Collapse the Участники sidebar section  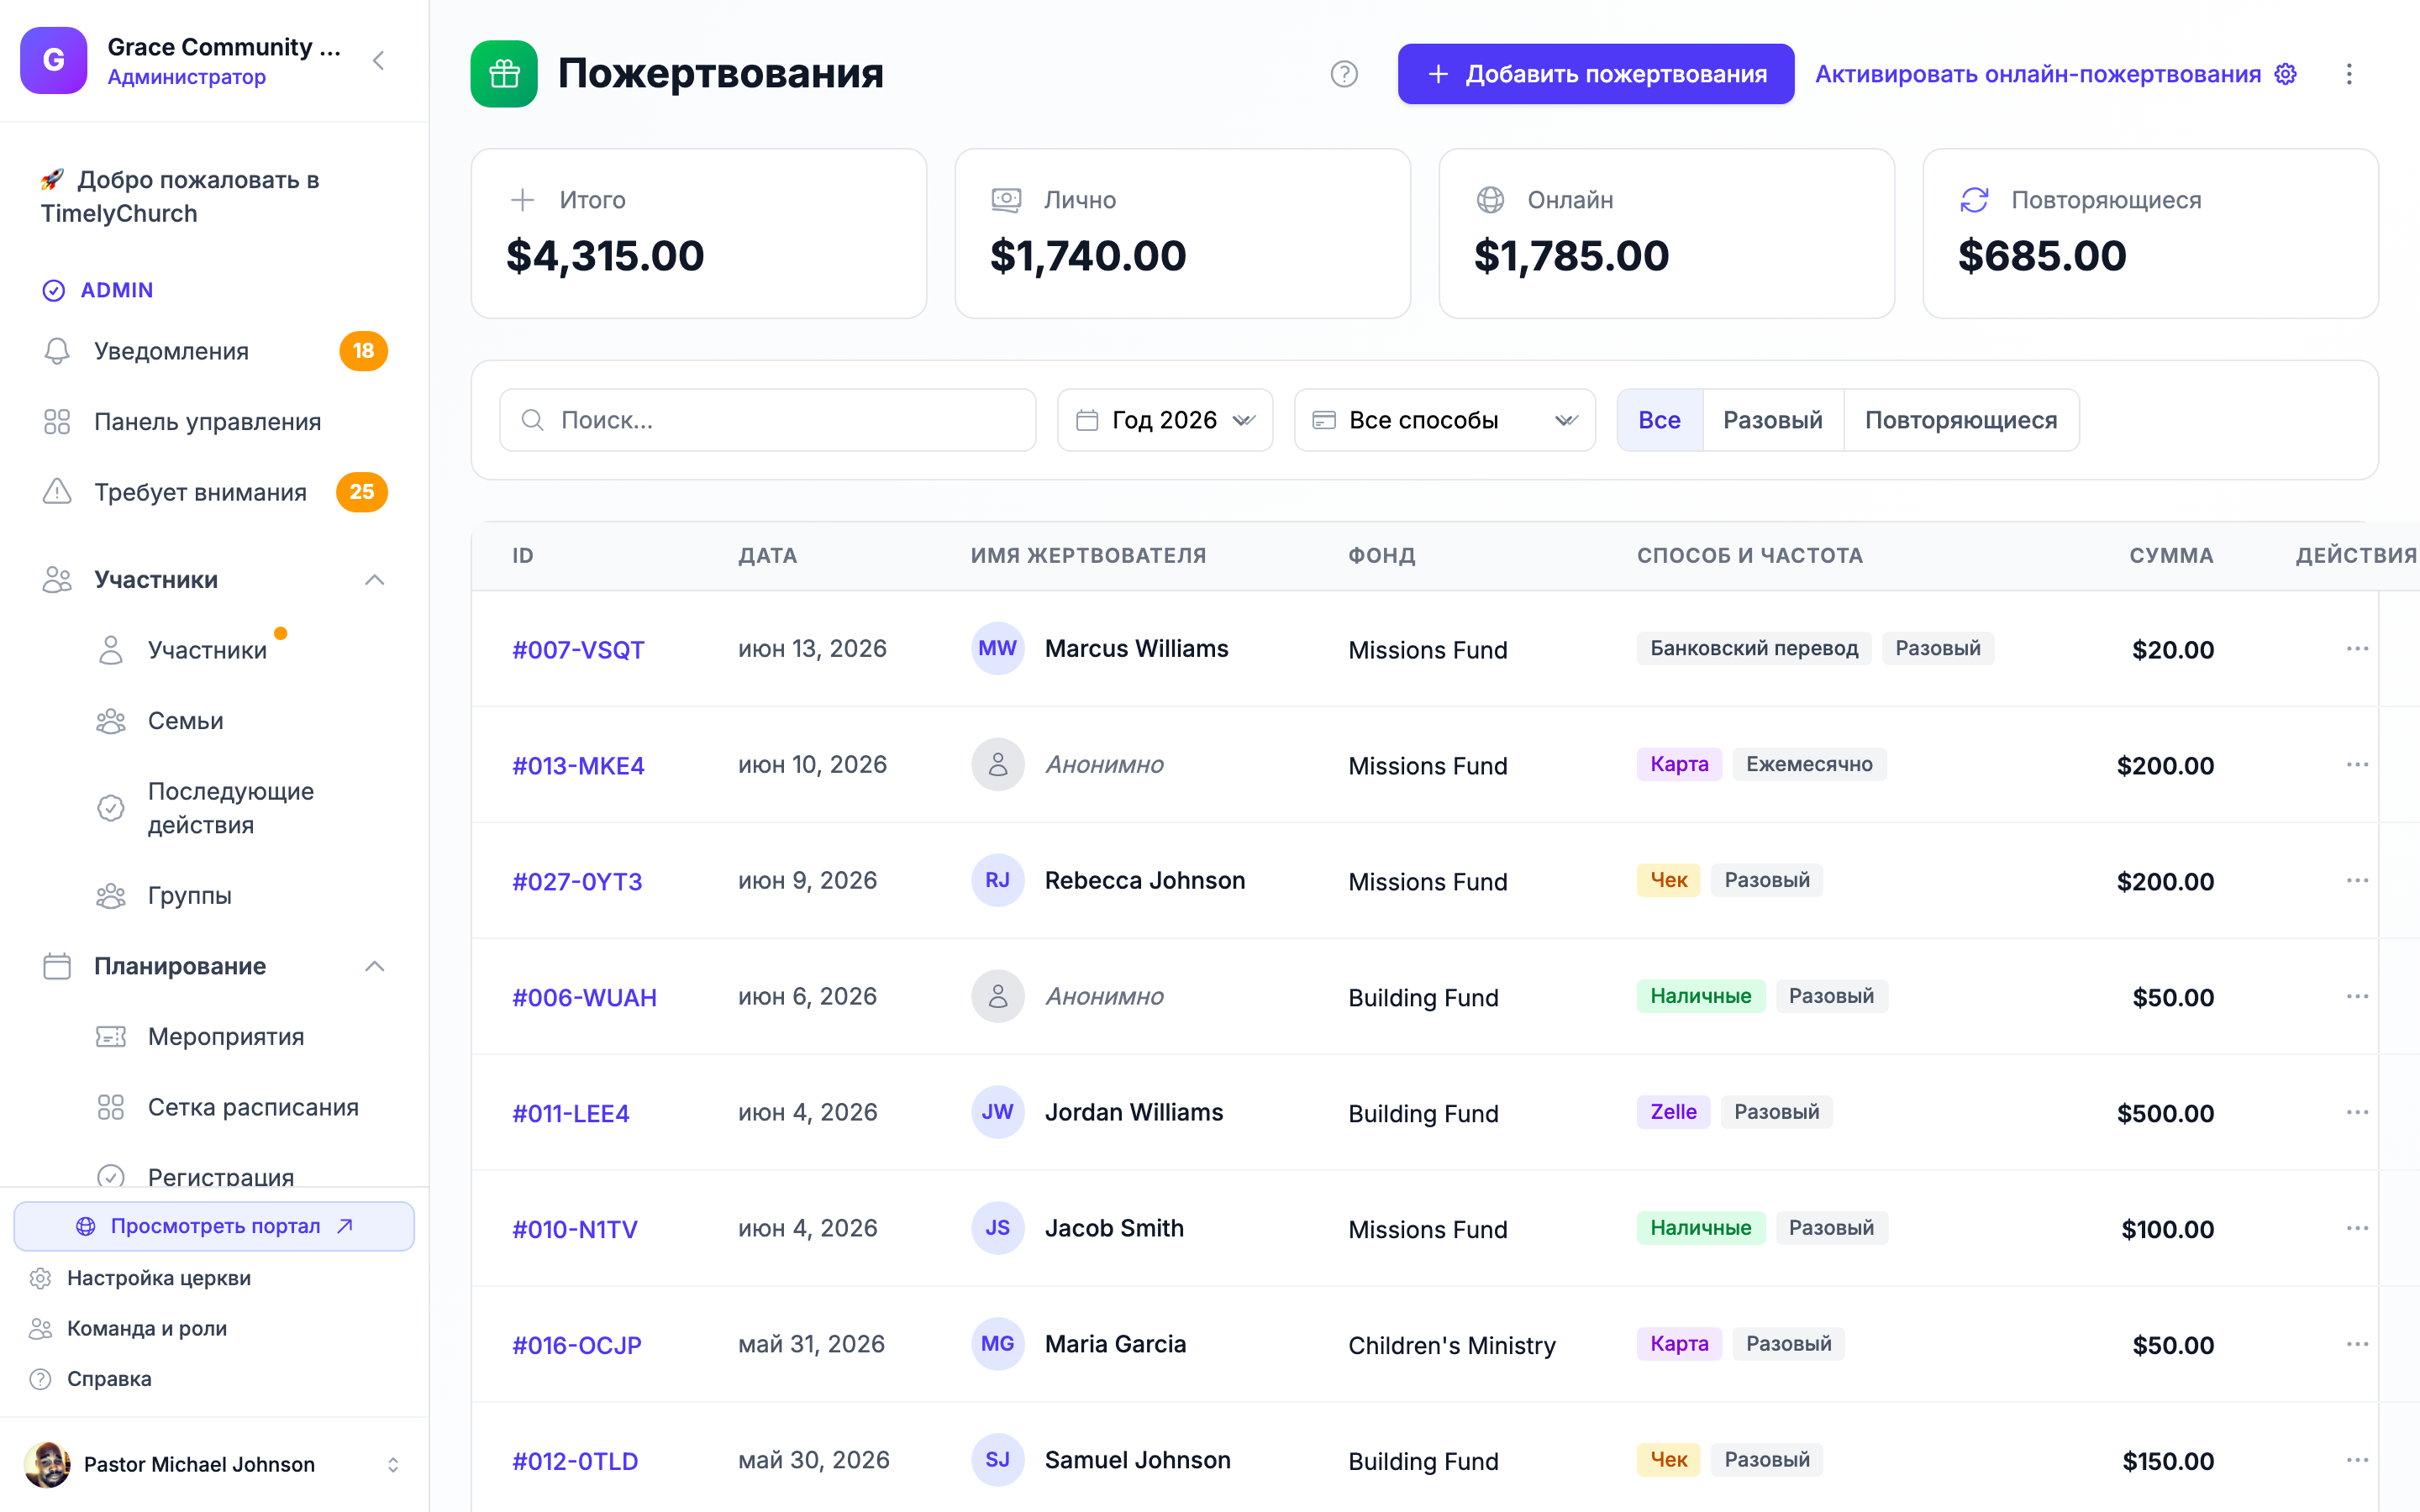click(374, 580)
